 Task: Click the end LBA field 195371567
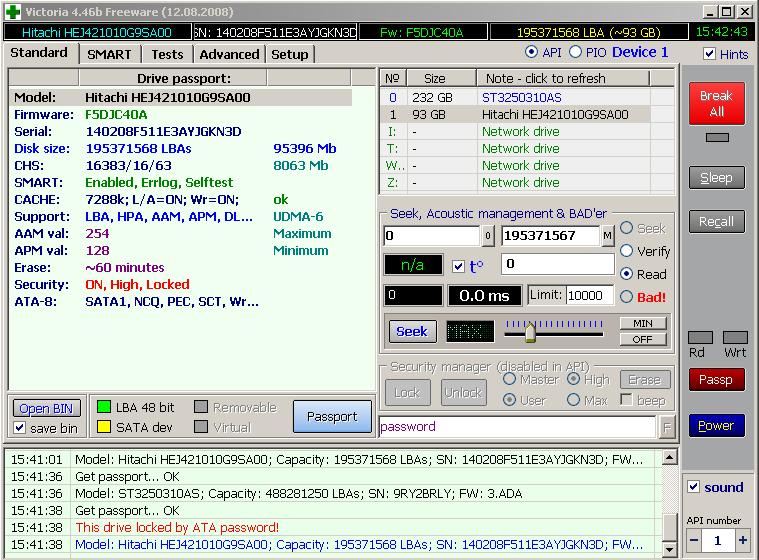(551, 236)
